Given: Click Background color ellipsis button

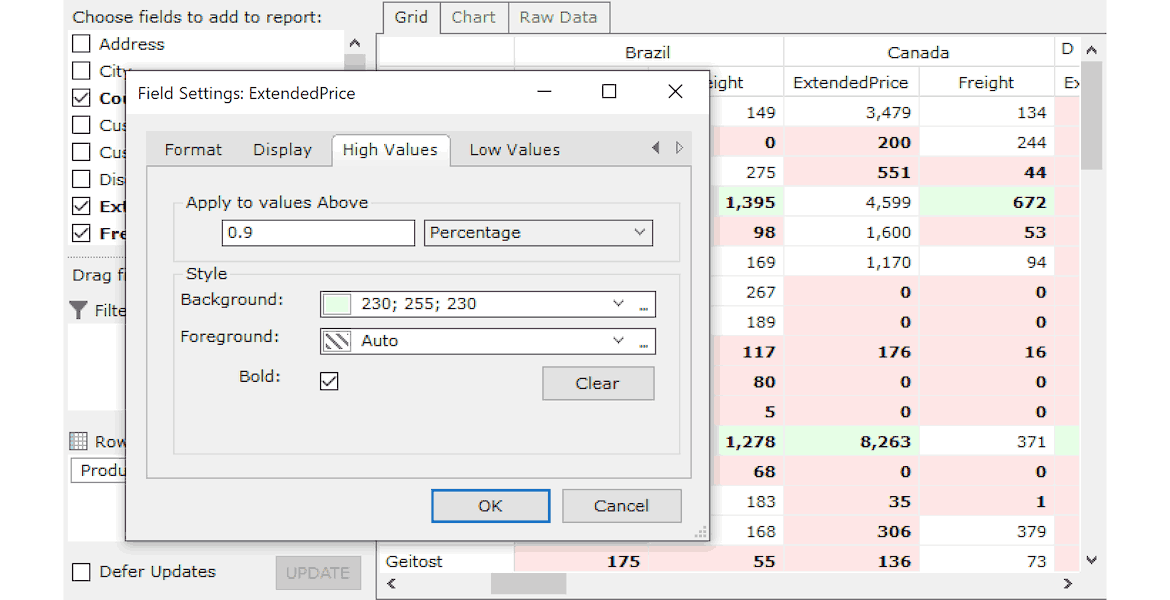Looking at the screenshot, I should (645, 305).
